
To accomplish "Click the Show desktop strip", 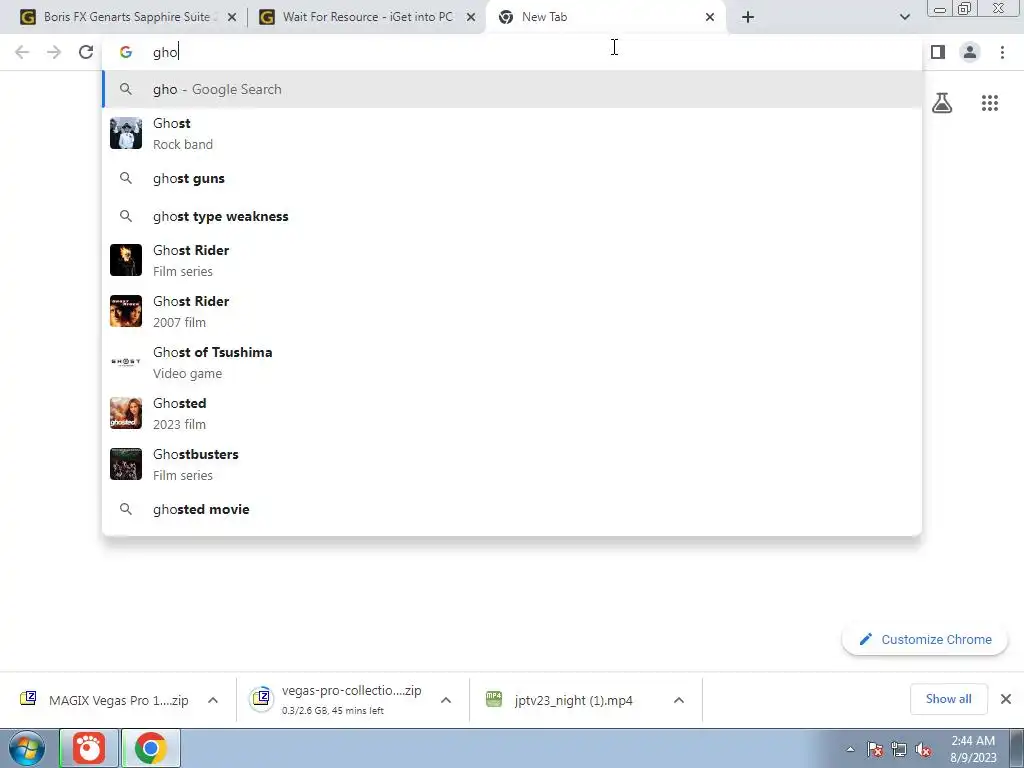I will (x=1017, y=748).
